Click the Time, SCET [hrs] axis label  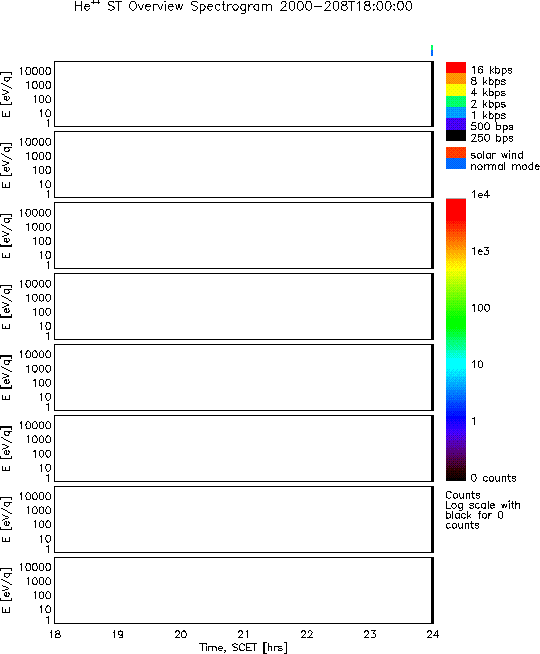pos(243,648)
